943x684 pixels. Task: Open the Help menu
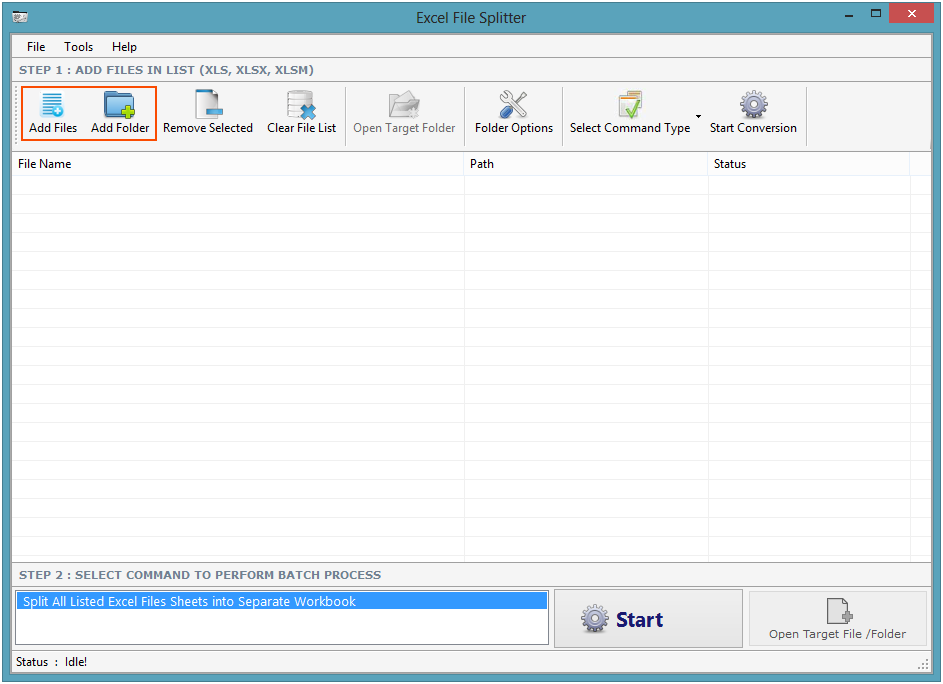[x=124, y=47]
